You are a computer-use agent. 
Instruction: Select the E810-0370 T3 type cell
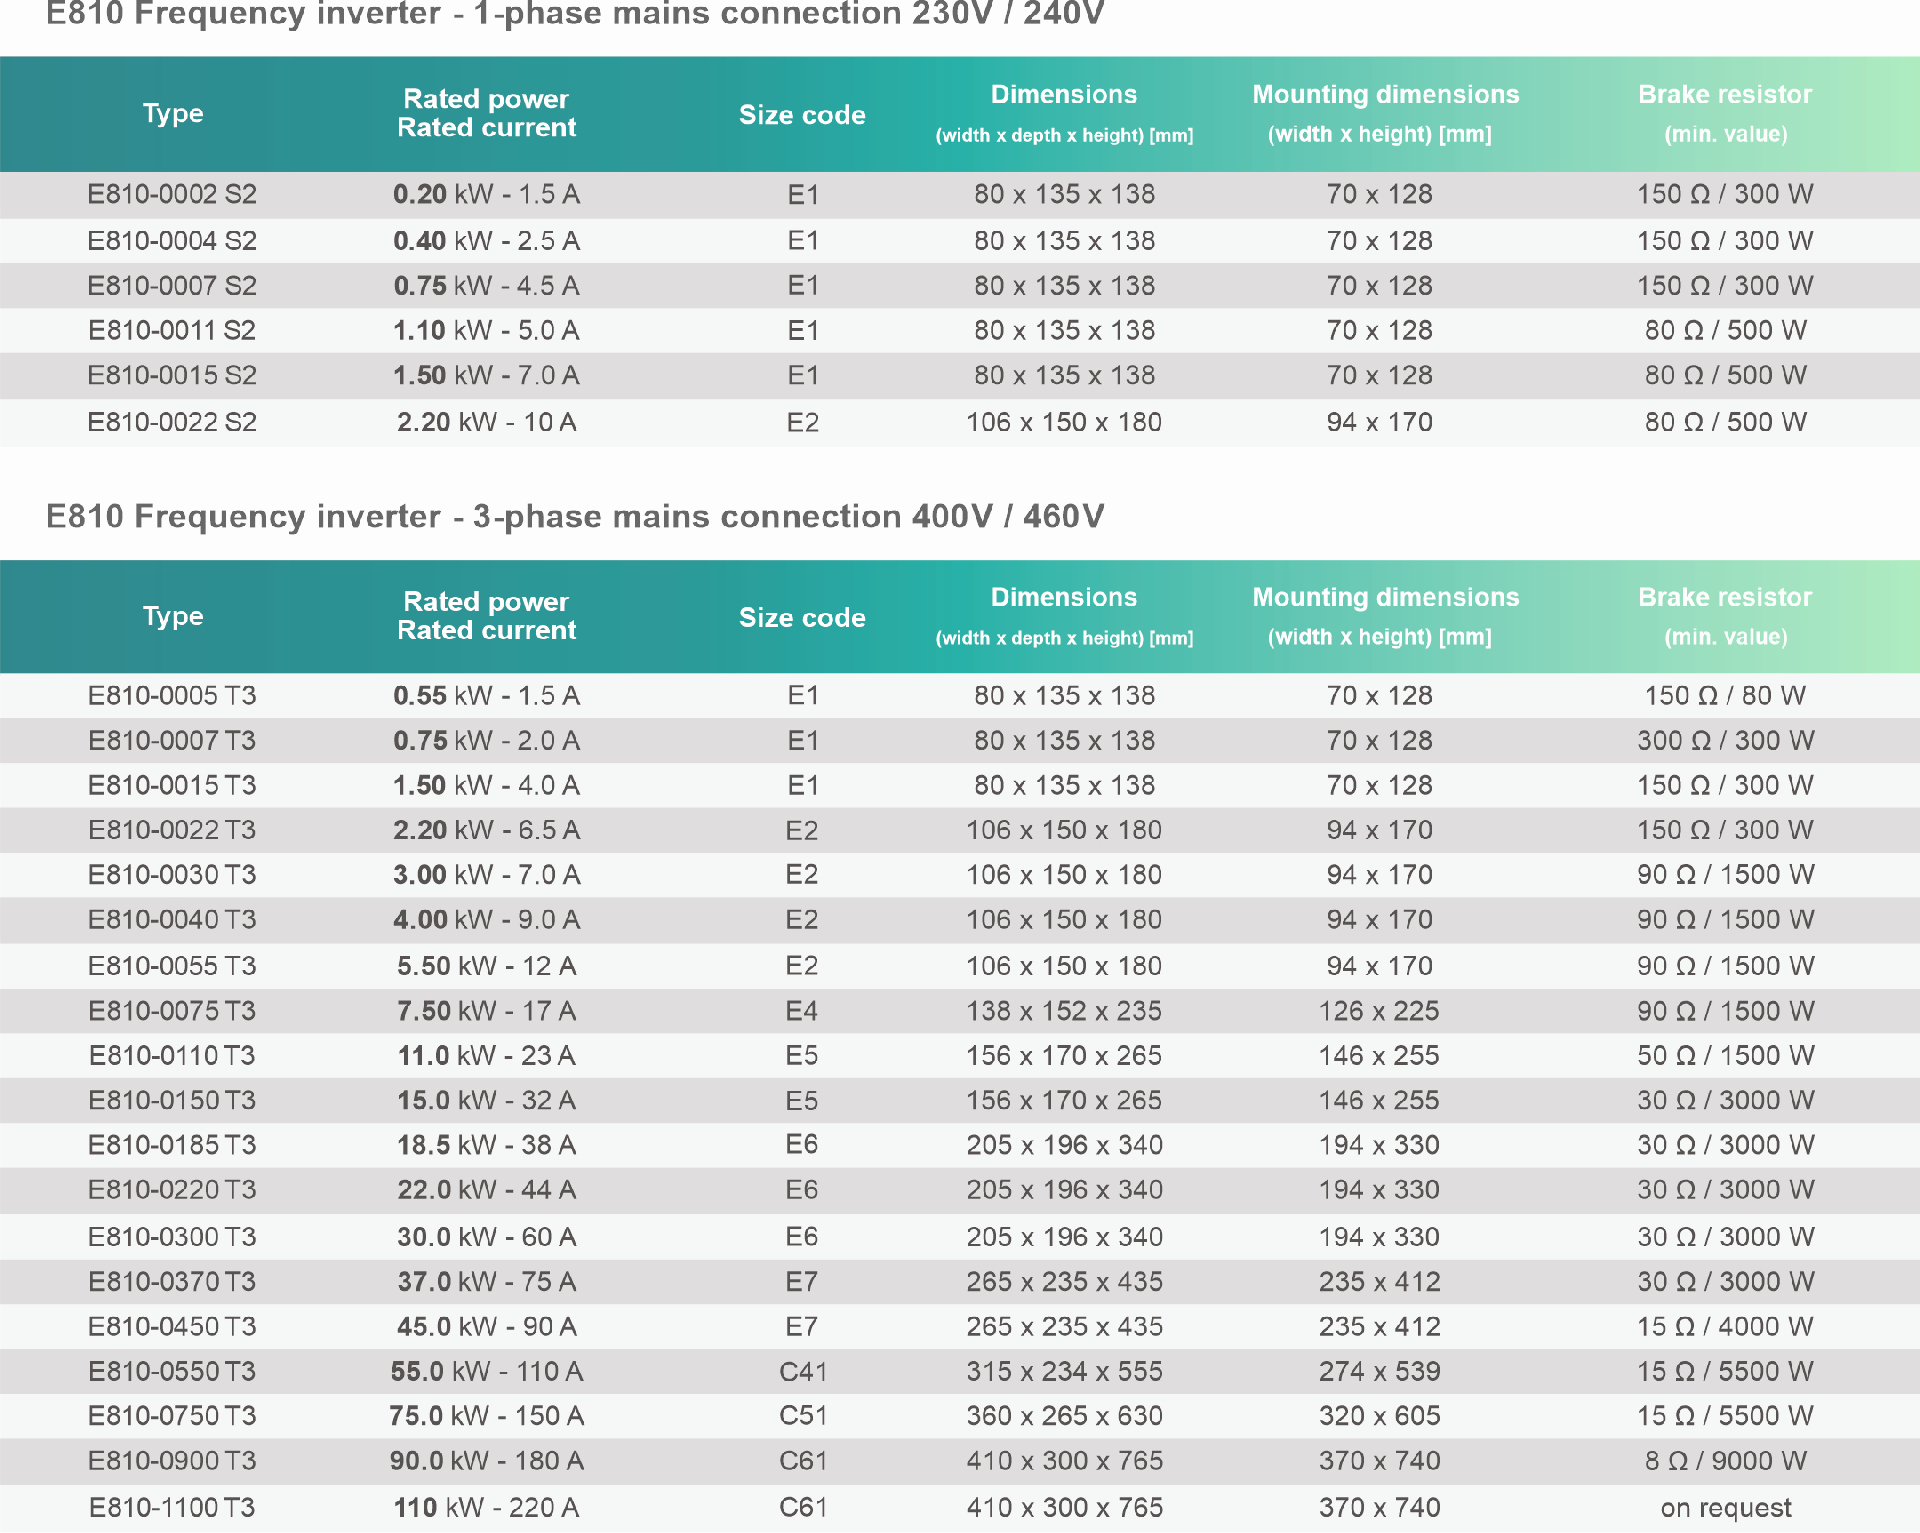(x=172, y=1281)
